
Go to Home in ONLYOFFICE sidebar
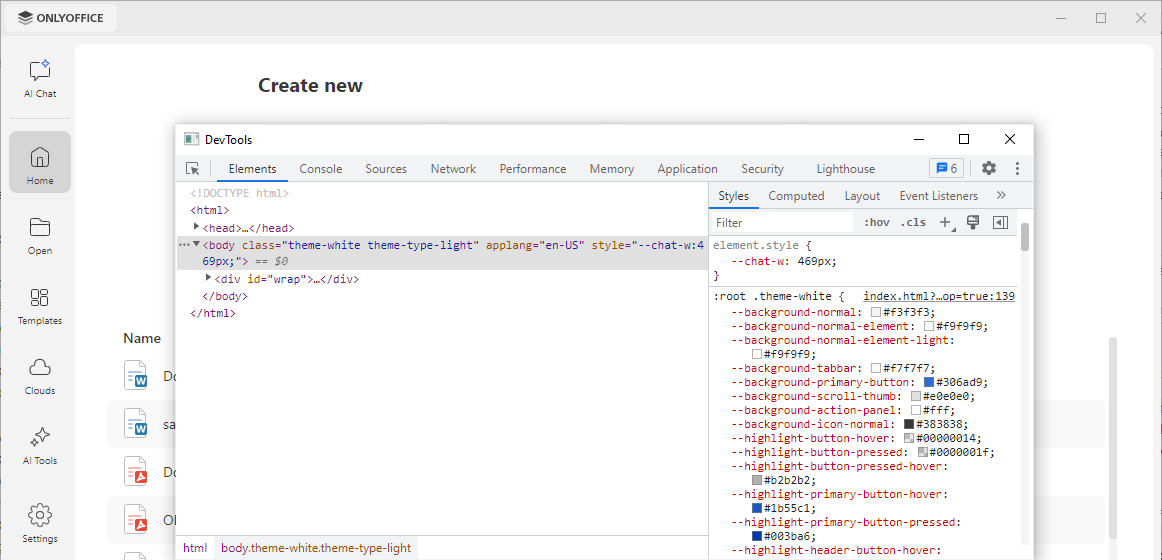40,162
